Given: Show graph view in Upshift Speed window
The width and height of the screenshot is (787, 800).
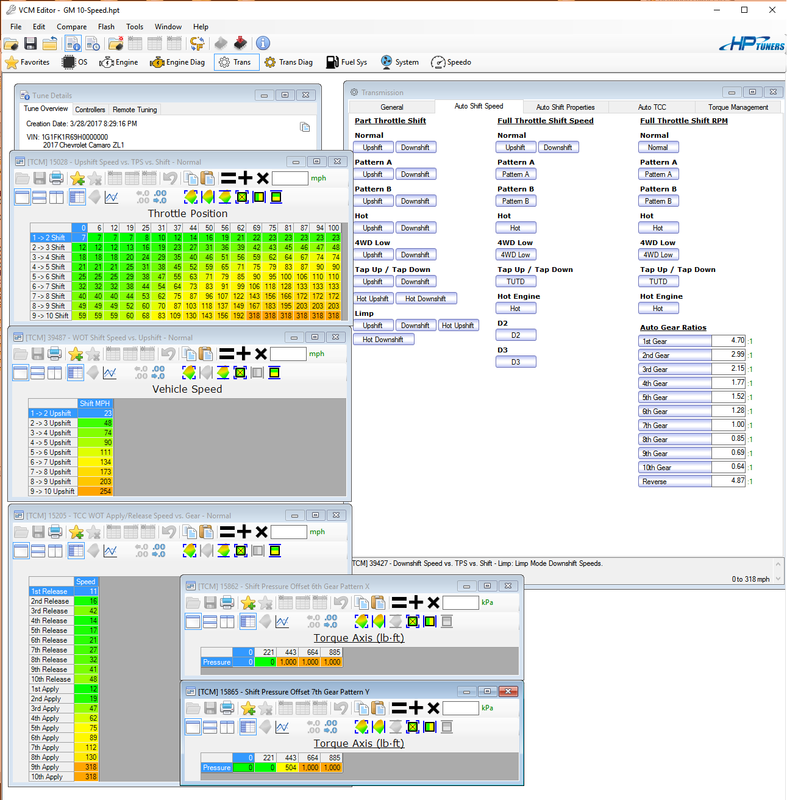Looking at the screenshot, I should click(x=111, y=197).
